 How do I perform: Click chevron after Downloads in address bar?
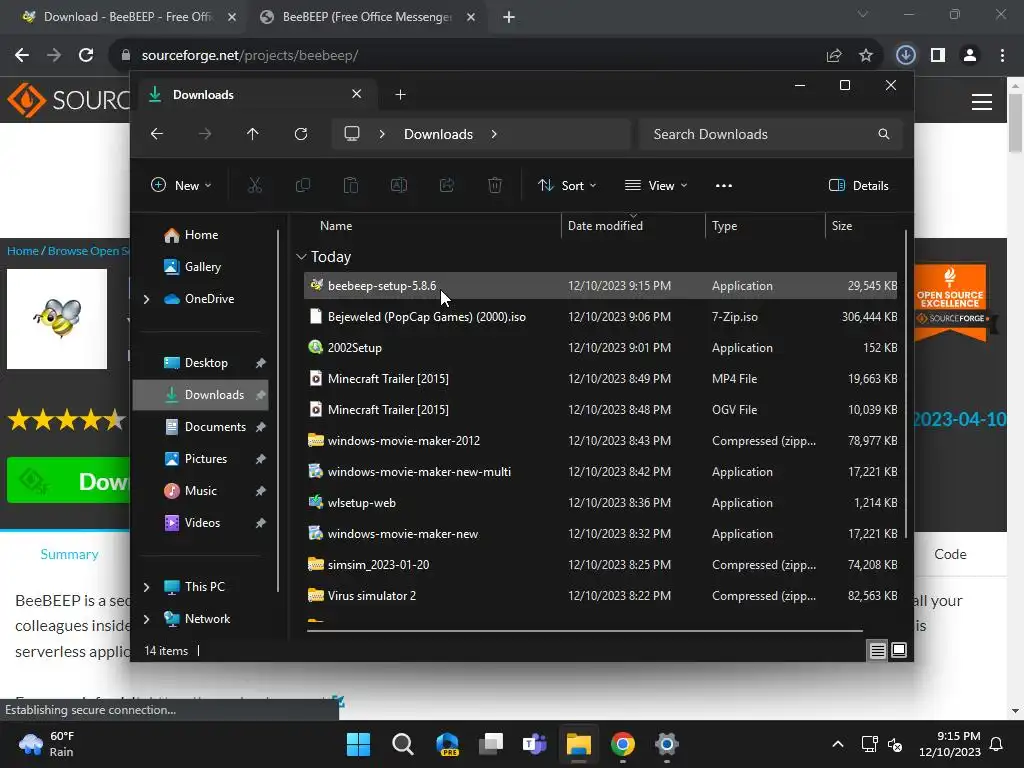494,134
